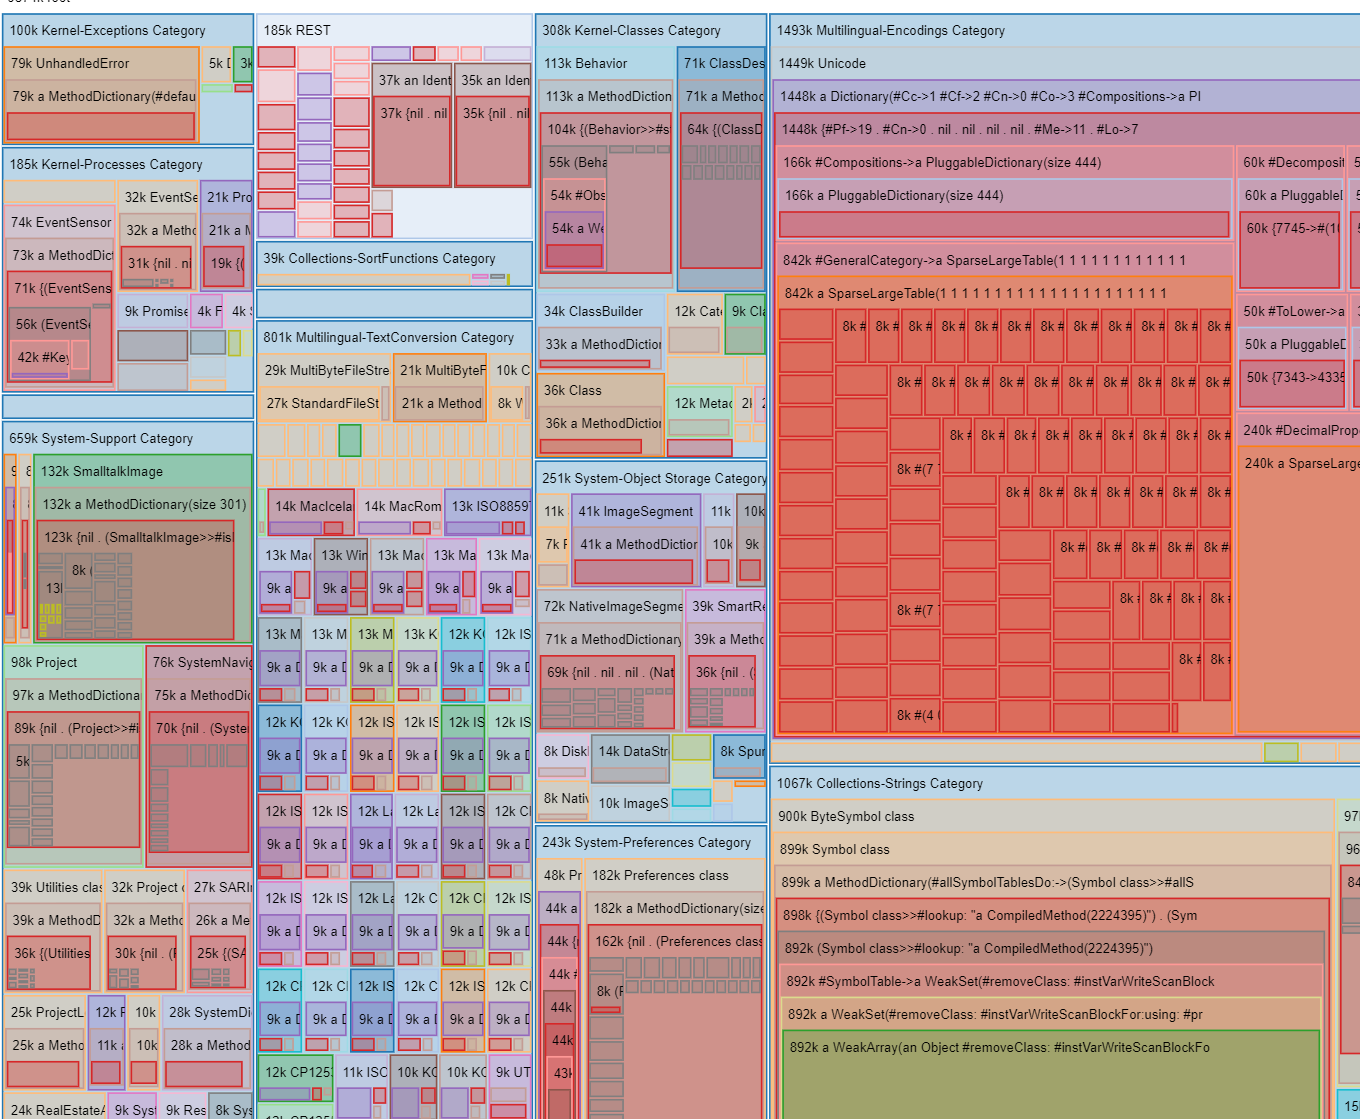Click the 98k Project cell
Screen dimensions: 1360x1119
tap(44, 663)
